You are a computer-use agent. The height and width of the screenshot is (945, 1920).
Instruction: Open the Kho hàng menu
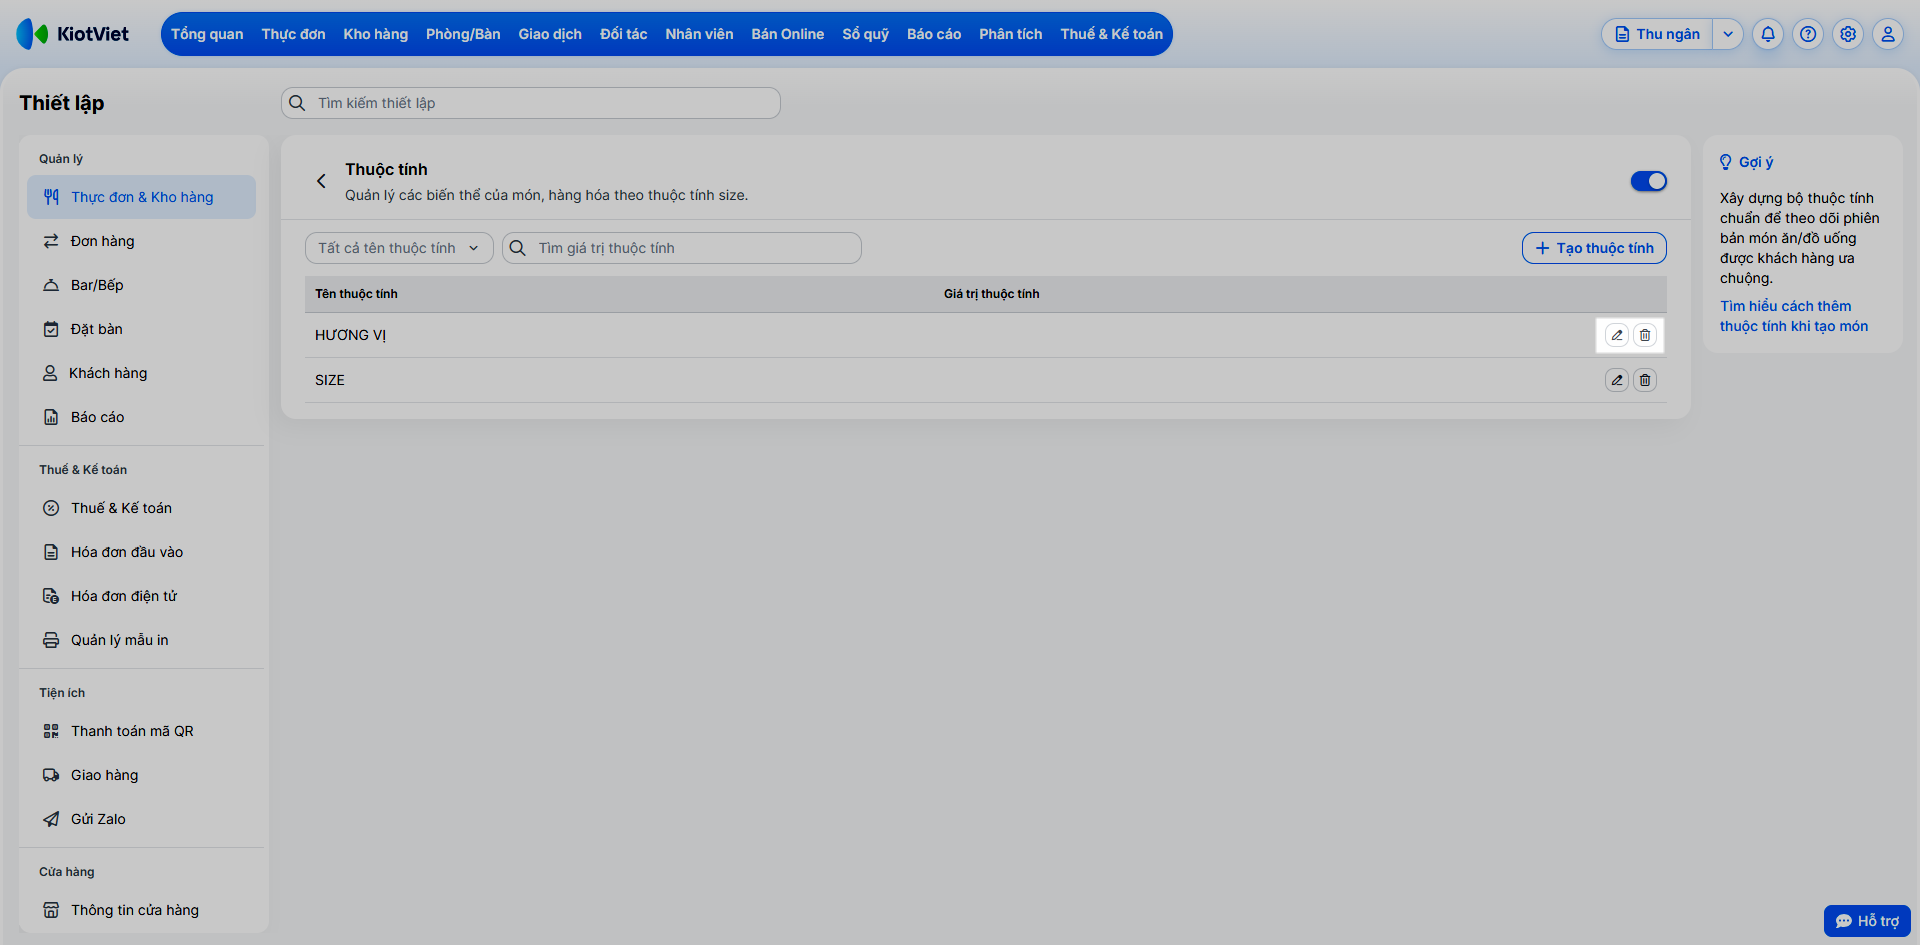(376, 34)
